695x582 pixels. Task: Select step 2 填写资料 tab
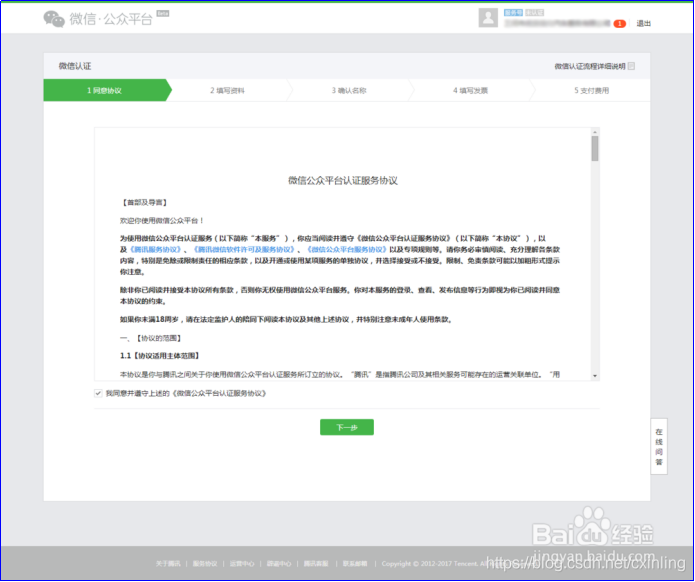click(227, 90)
